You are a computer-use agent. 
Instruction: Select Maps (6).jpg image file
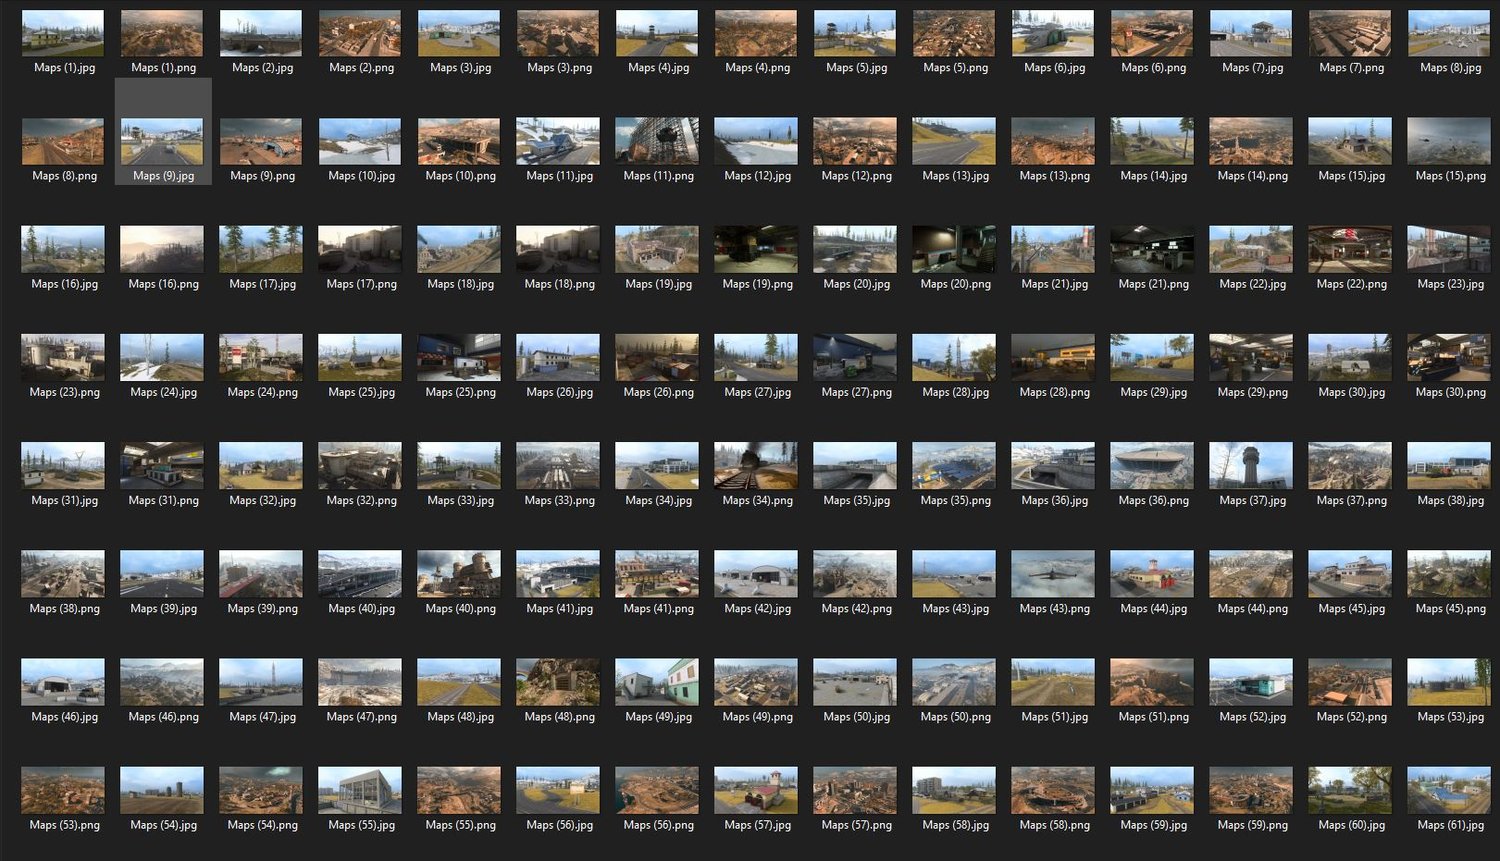coord(1053,33)
